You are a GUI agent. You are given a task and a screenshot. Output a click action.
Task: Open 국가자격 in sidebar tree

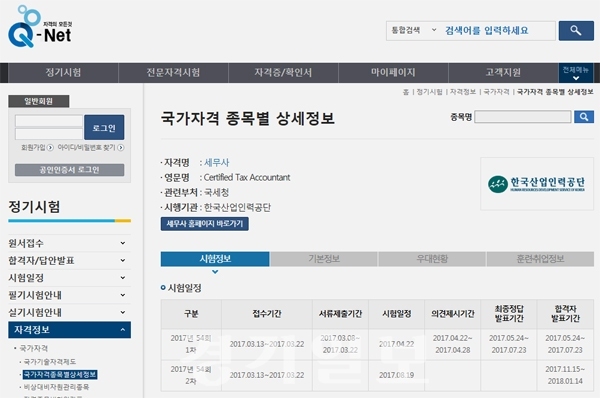[34, 348]
